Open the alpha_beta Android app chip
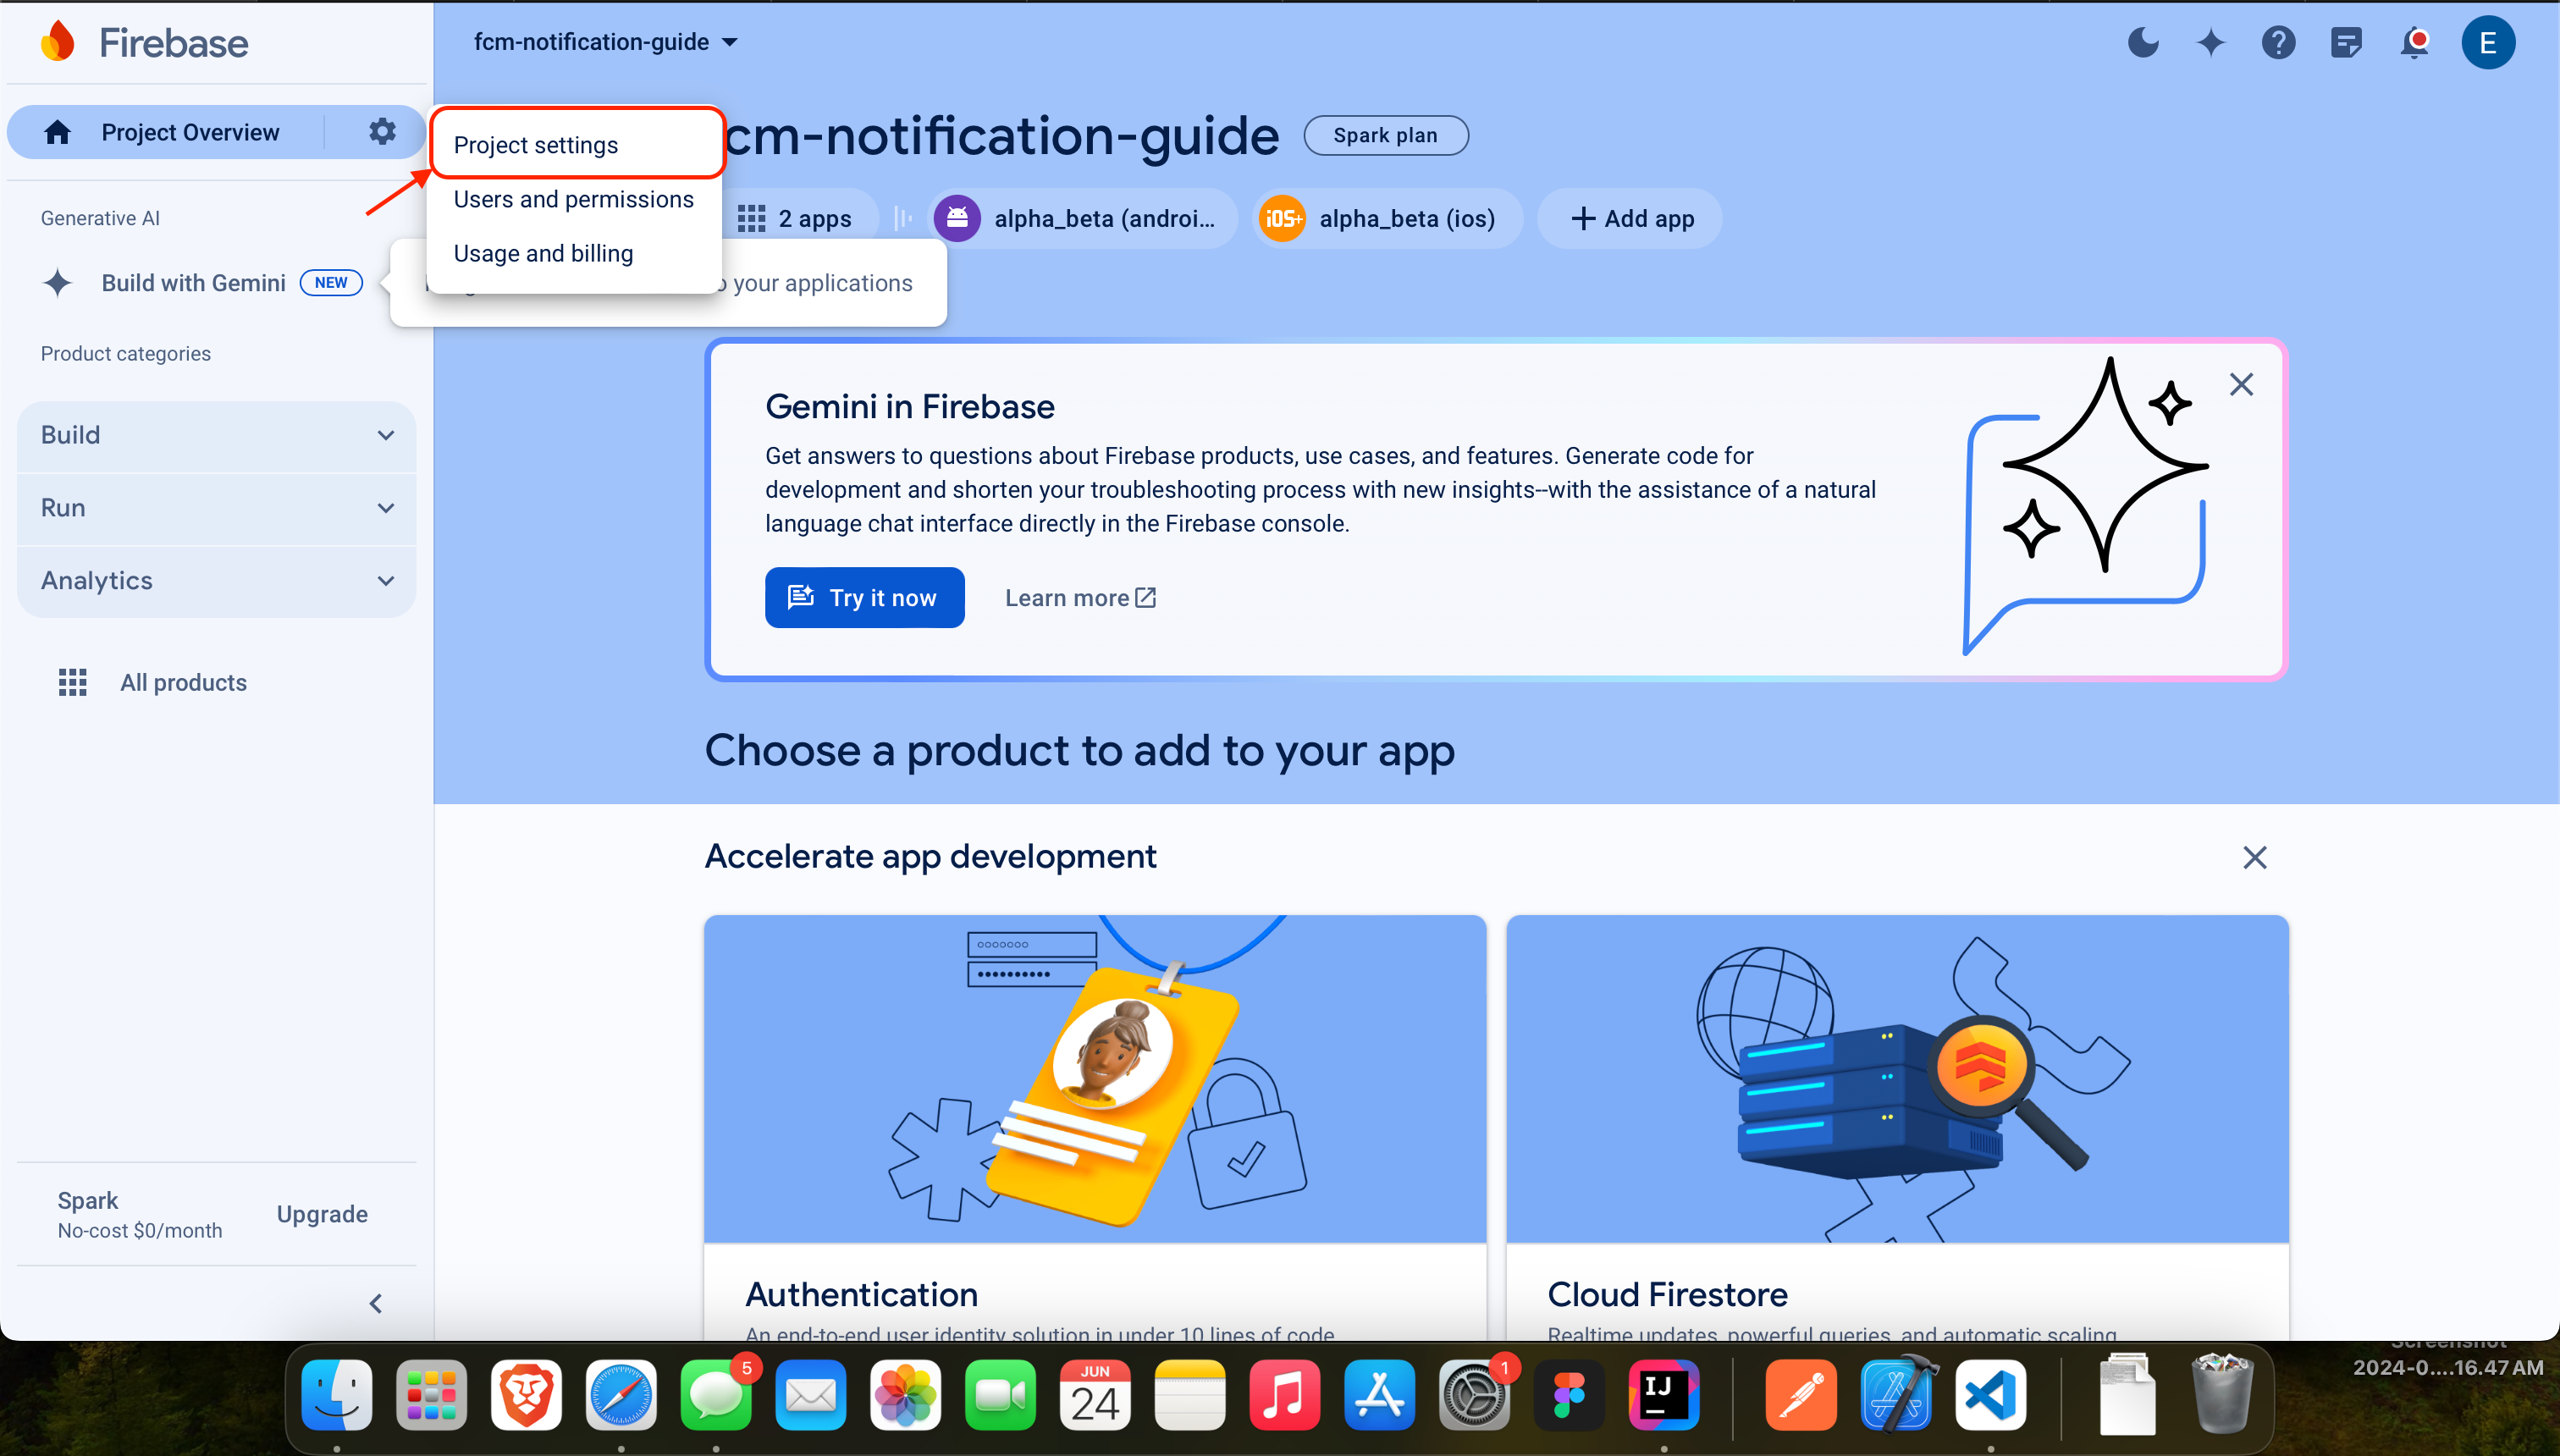Screen dimensions: 2560x1456 click(x=1084, y=218)
